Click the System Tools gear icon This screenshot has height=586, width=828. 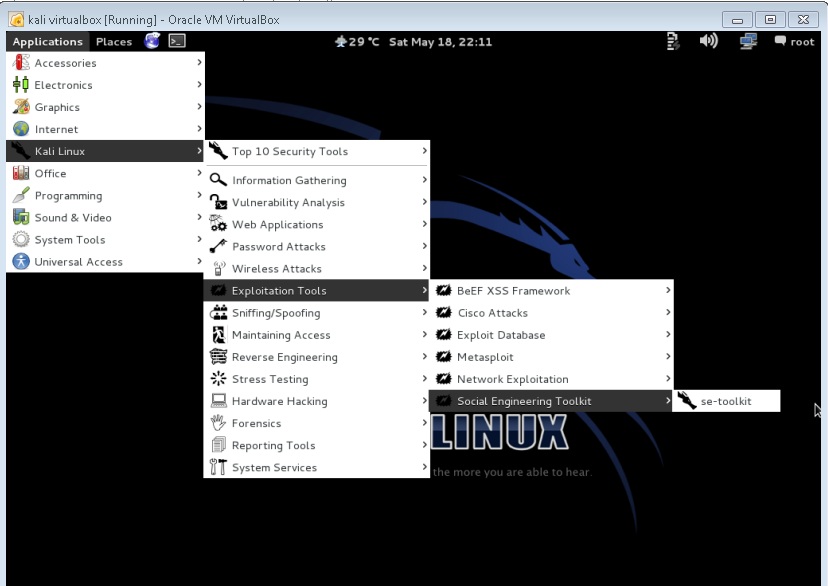tap(21, 240)
